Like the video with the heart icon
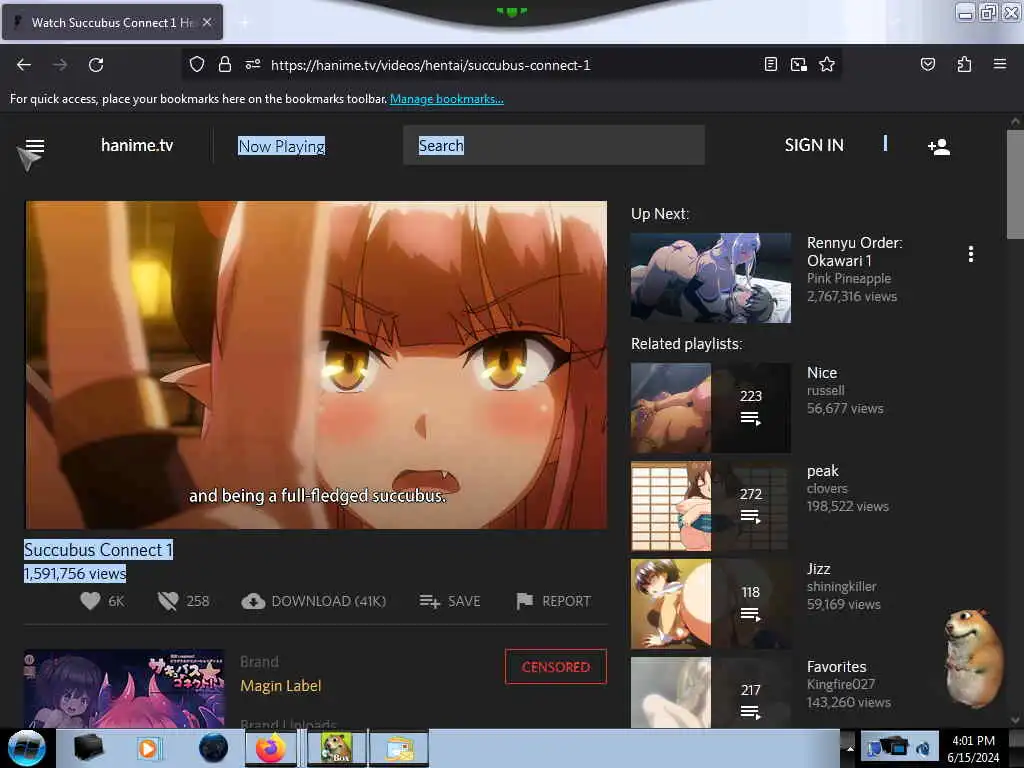This screenshot has height=768, width=1024. pos(90,601)
